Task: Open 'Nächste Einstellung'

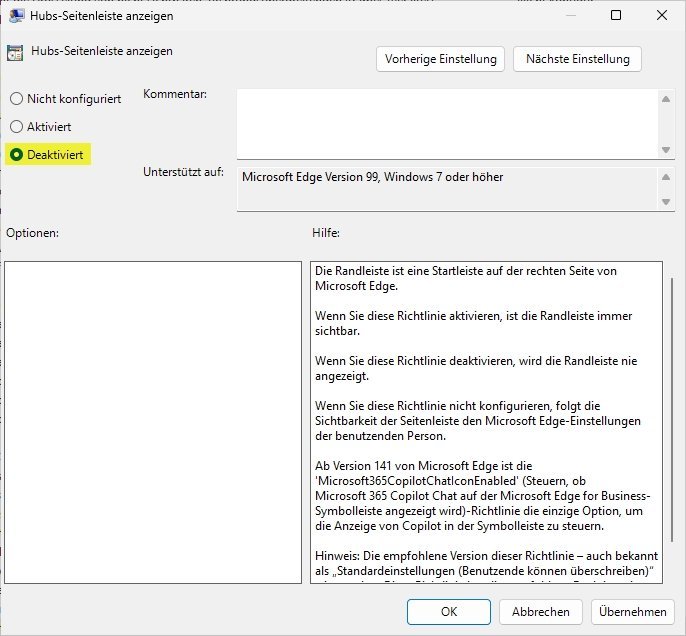Action: (577, 59)
